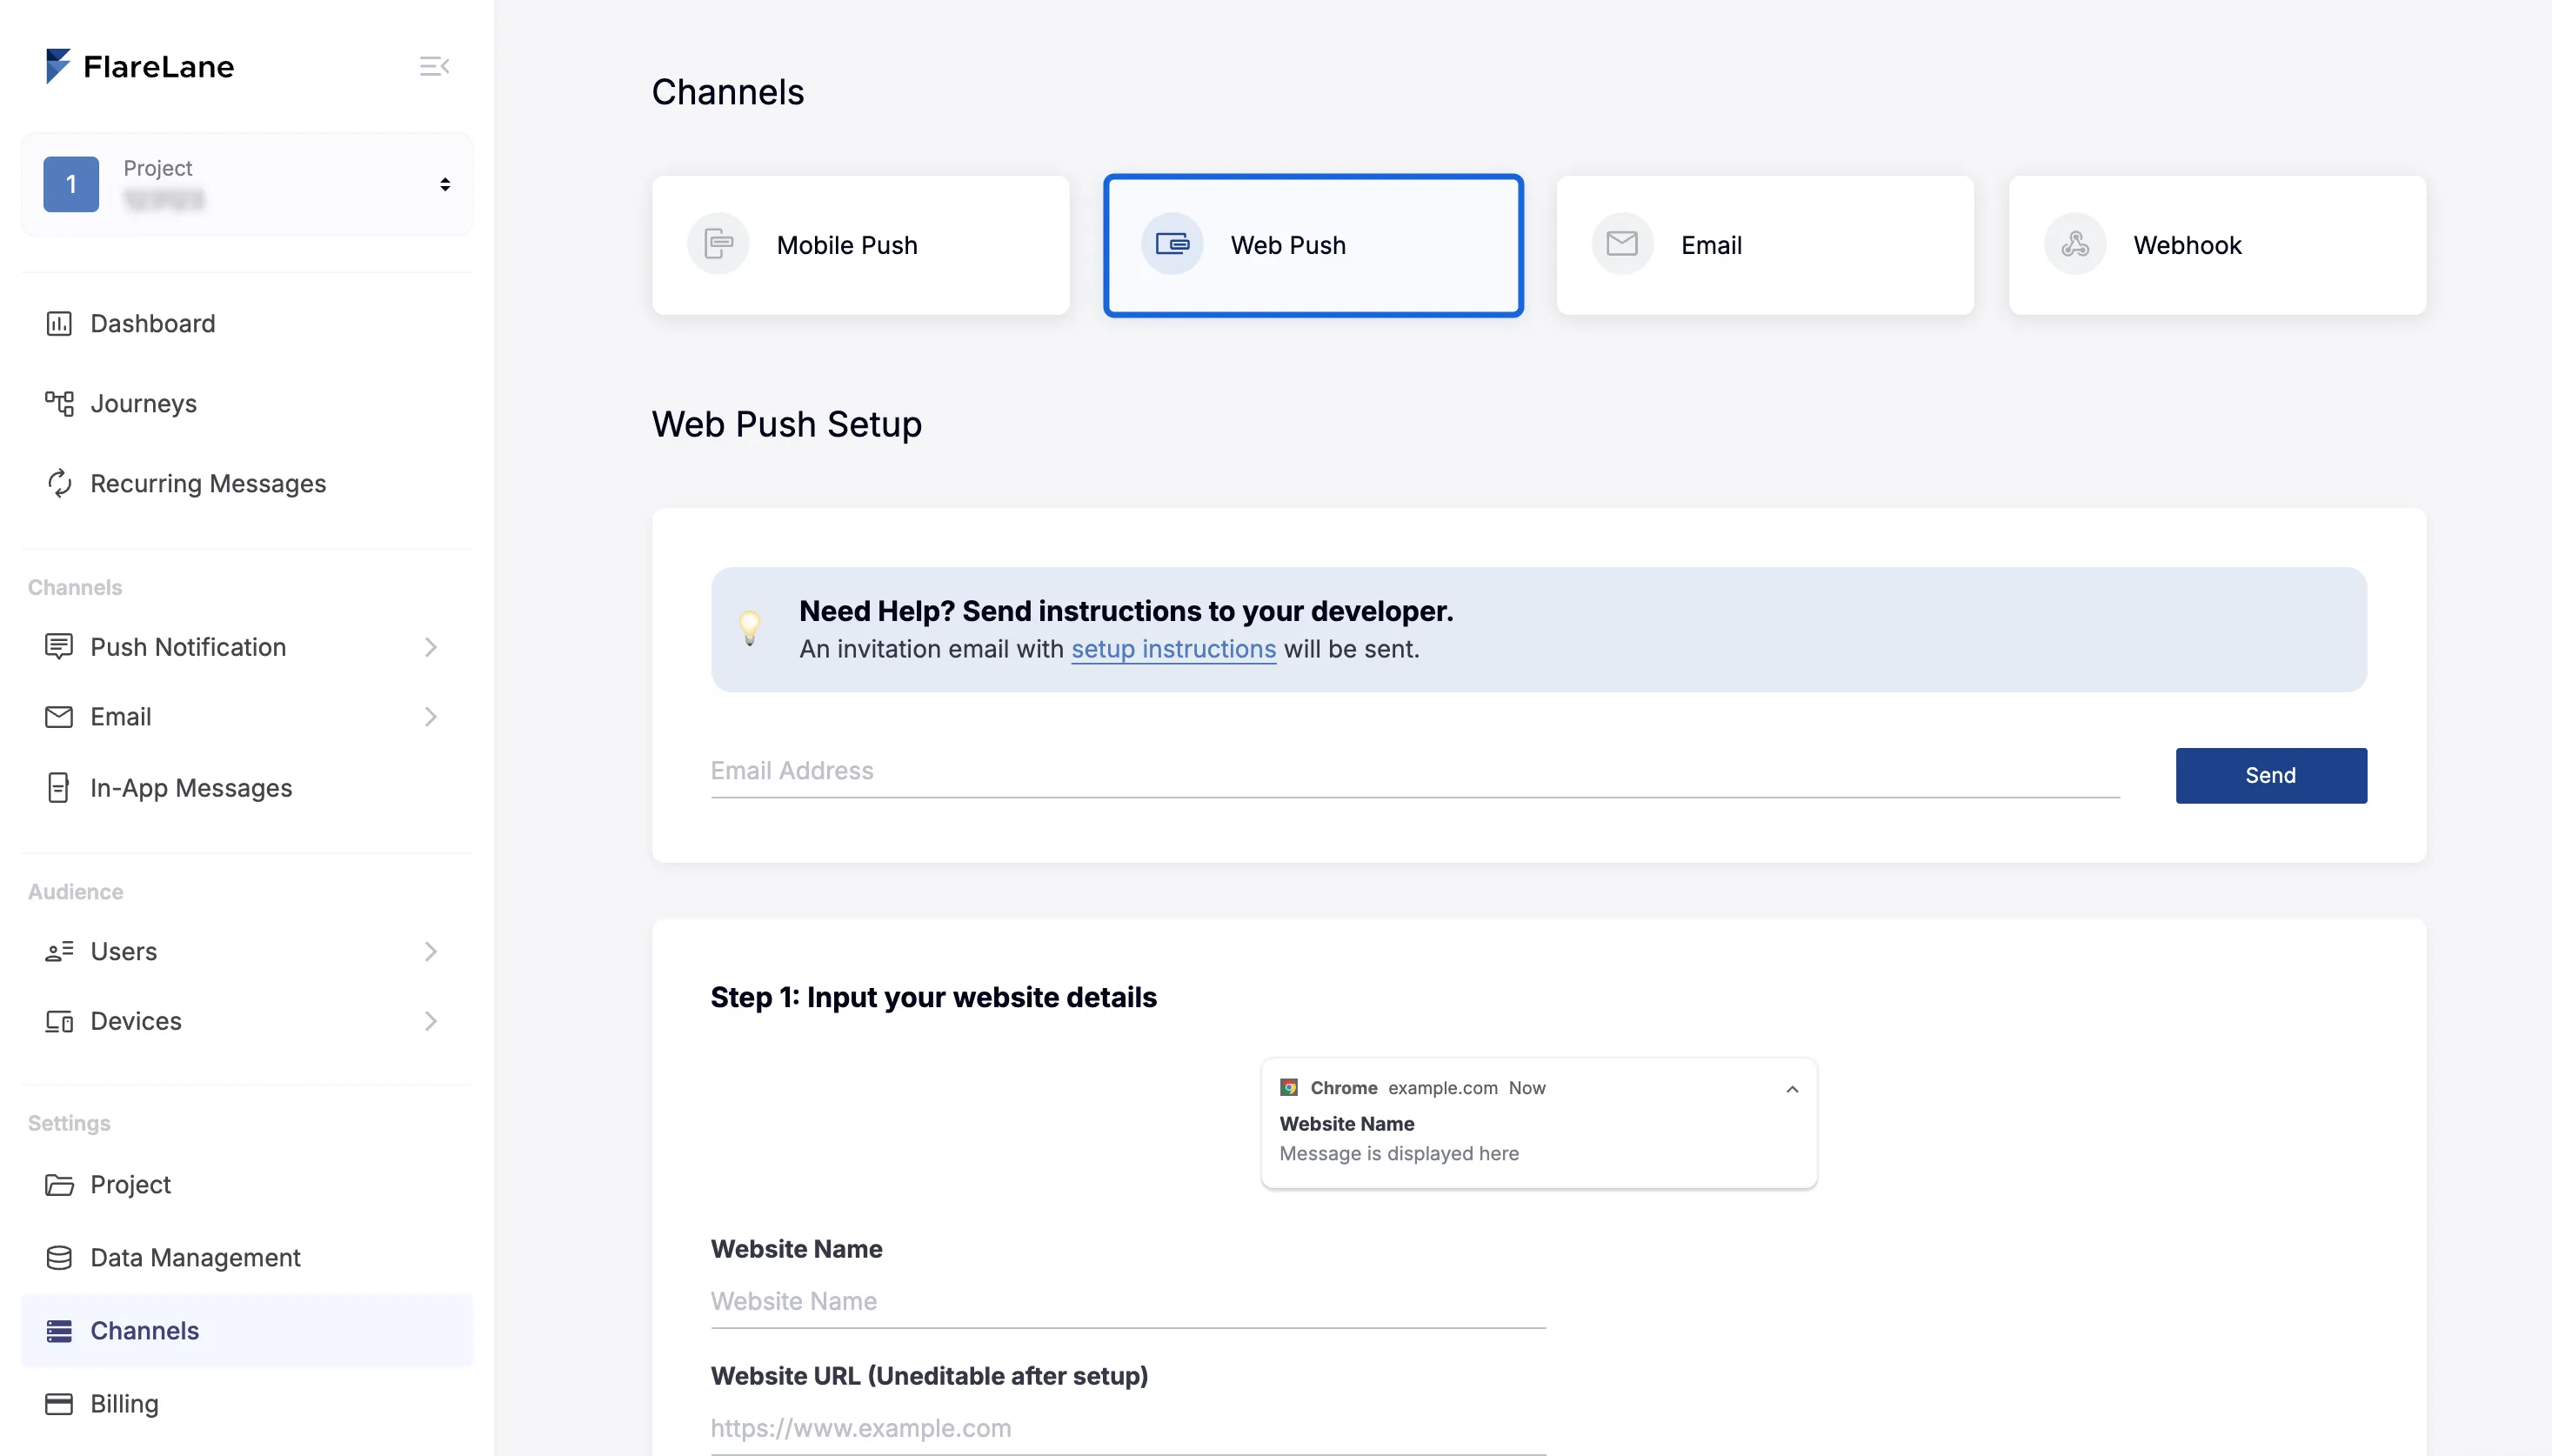Collapse the Chrome notification preview chevron

(x=1792, y=1089)
